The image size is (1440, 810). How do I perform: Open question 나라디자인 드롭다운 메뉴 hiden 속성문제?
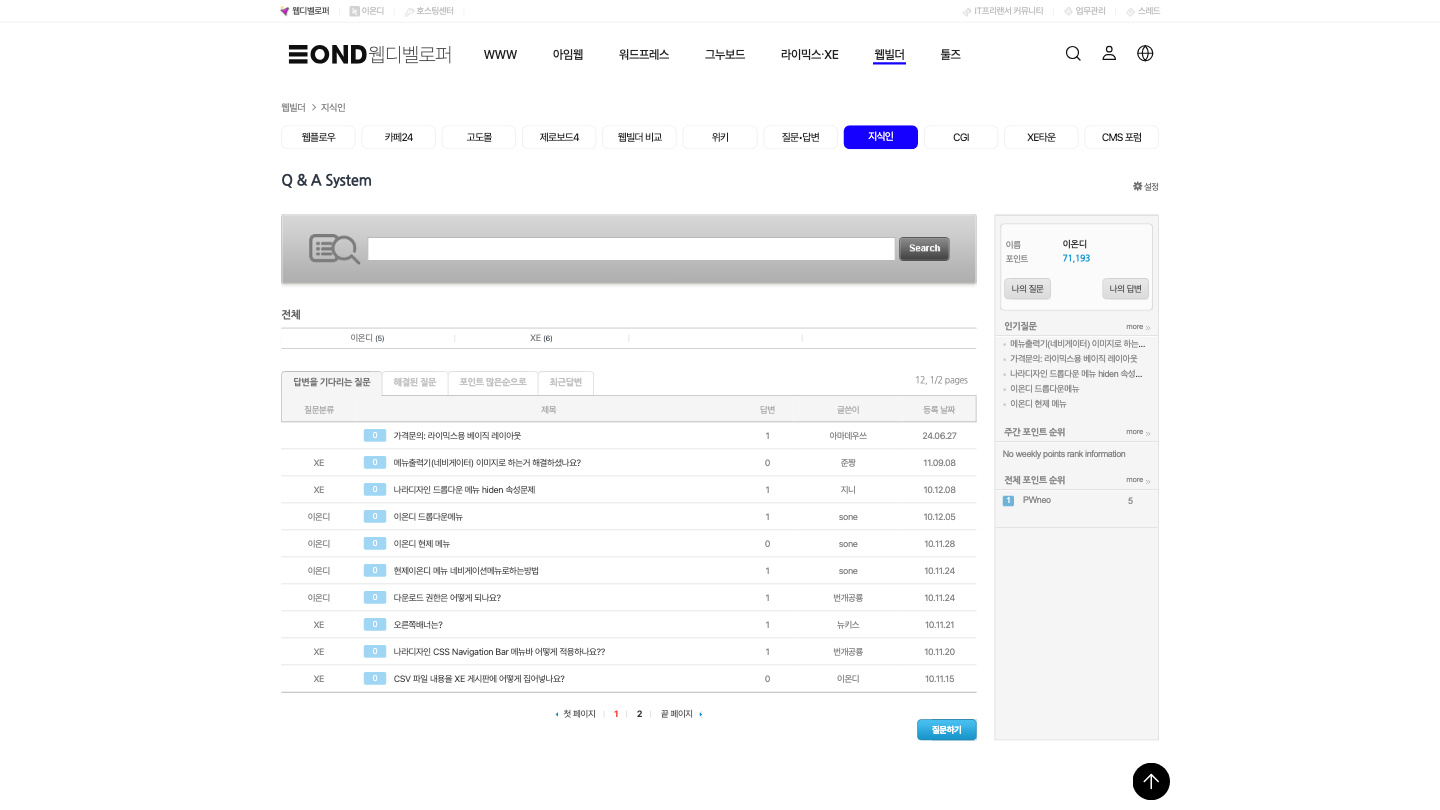pos(464,490)
